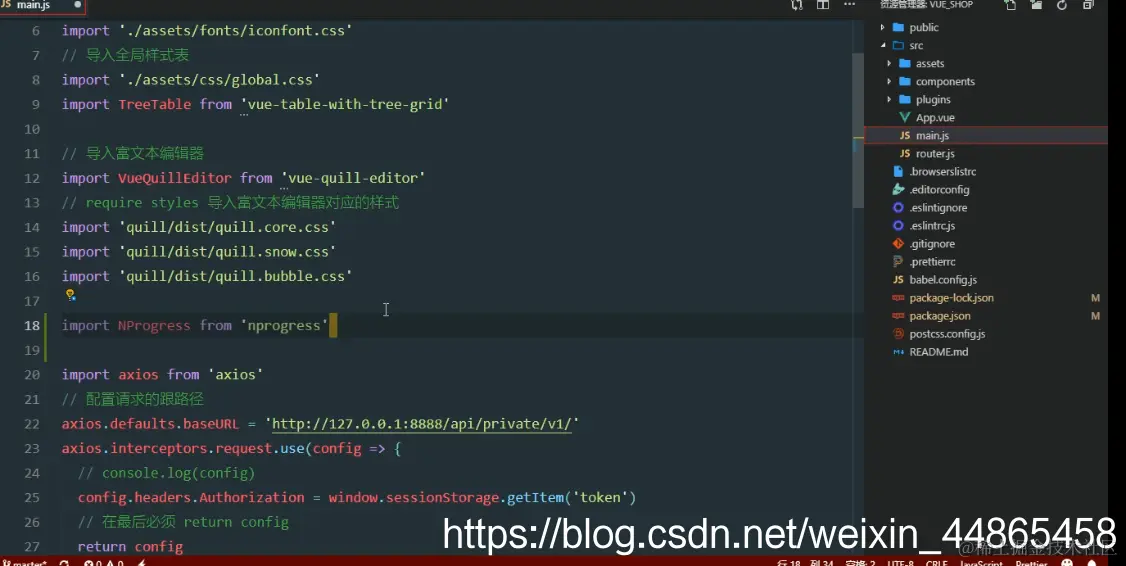
Task: Select the components folder name
Action: (x=945, y=81)
